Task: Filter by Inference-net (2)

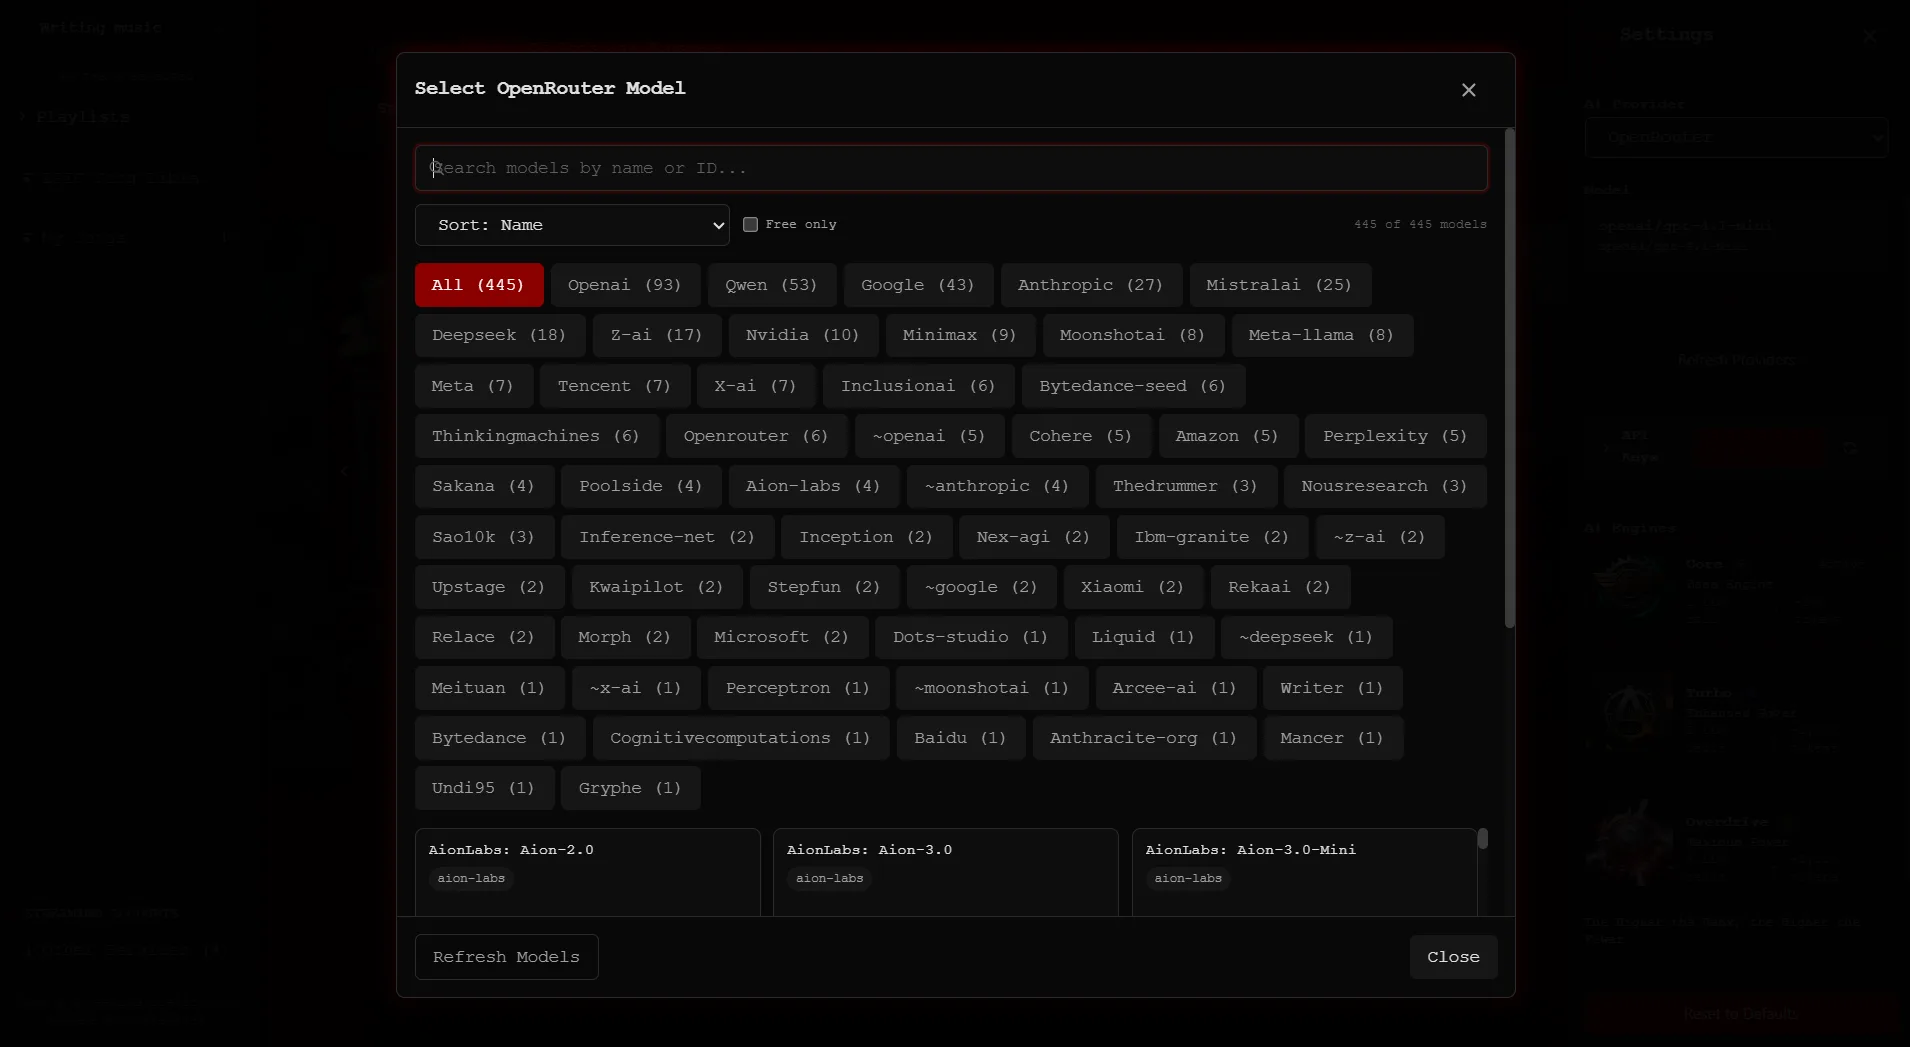Action: point(668,537)
